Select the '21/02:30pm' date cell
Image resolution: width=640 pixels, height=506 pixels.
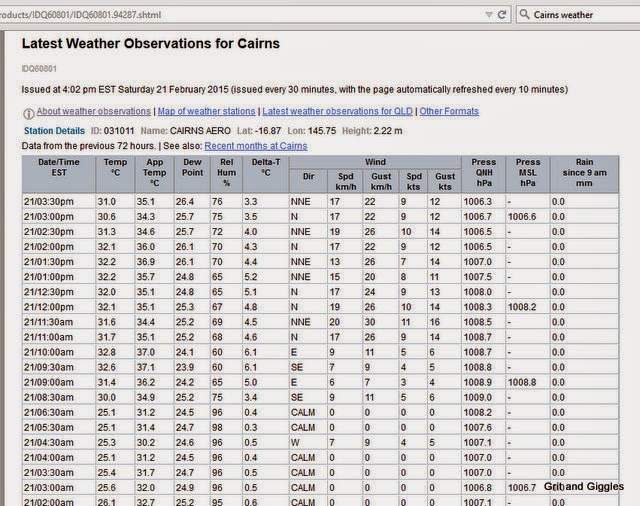click(59, 232)
